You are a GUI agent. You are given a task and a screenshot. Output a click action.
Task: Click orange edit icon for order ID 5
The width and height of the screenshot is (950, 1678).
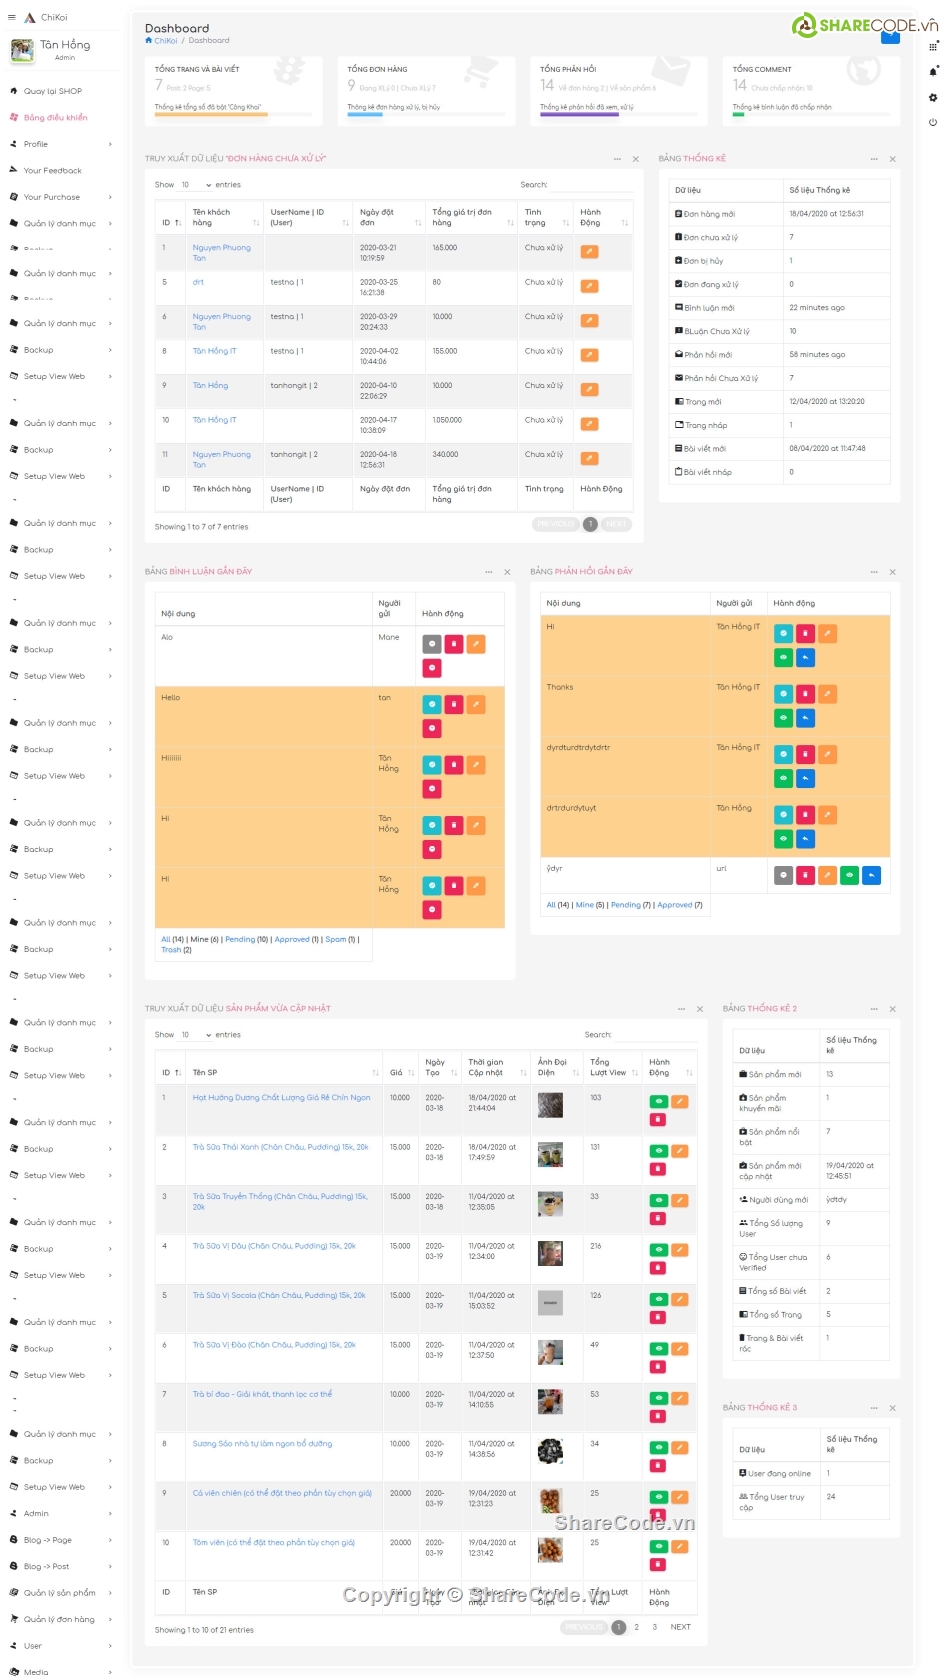(590, 286)
